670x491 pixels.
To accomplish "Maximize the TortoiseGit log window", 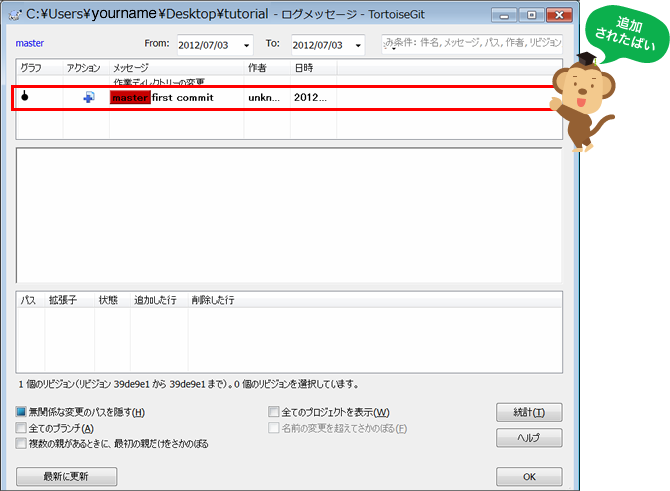I will point(531,15).
